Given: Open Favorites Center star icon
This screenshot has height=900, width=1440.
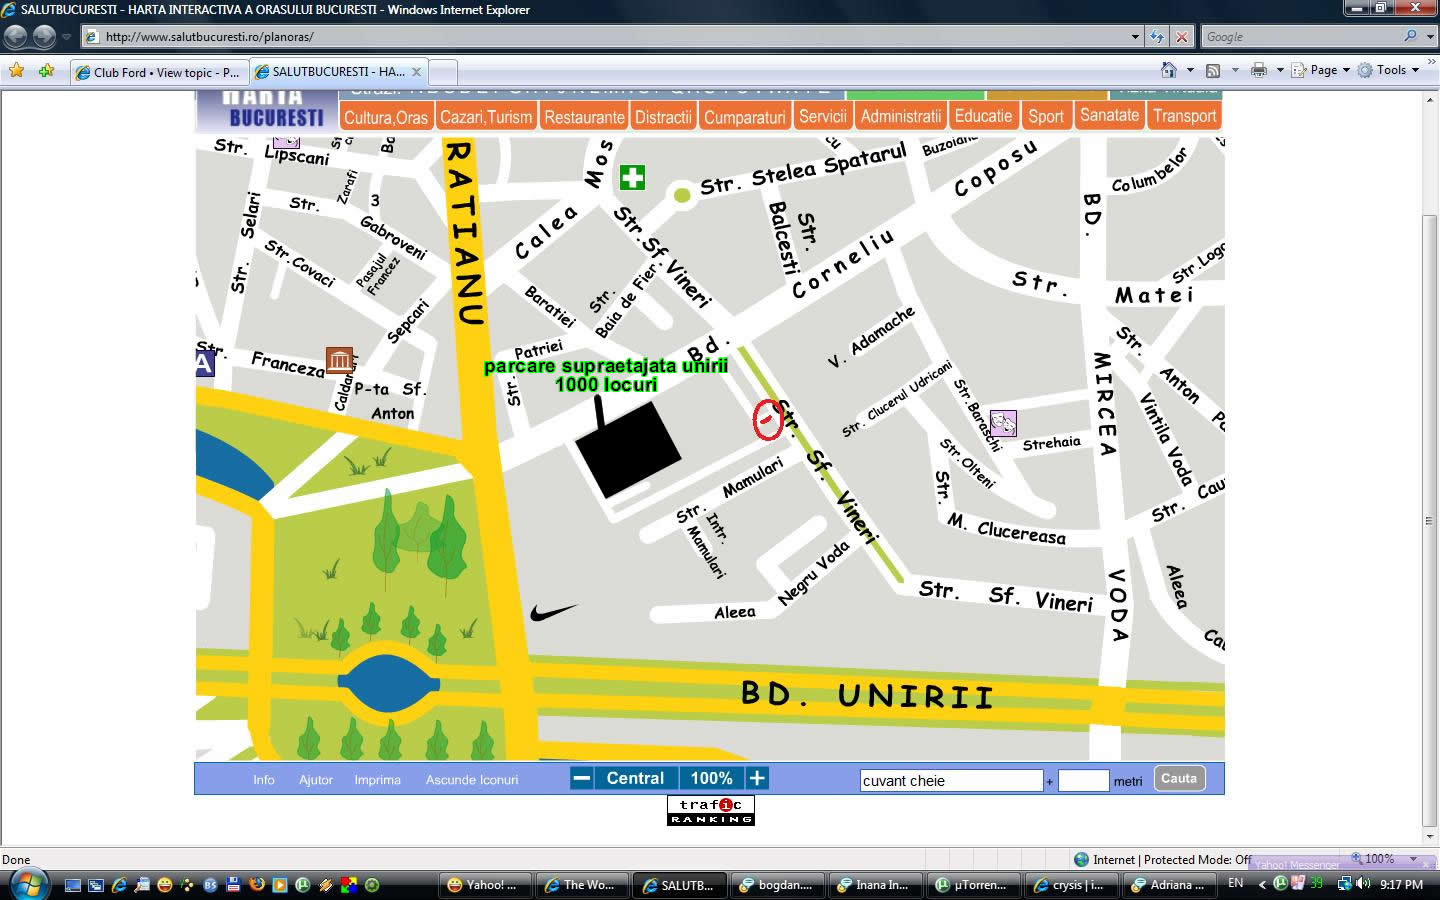Looking at the screenshot, I should tap(17, 71).
